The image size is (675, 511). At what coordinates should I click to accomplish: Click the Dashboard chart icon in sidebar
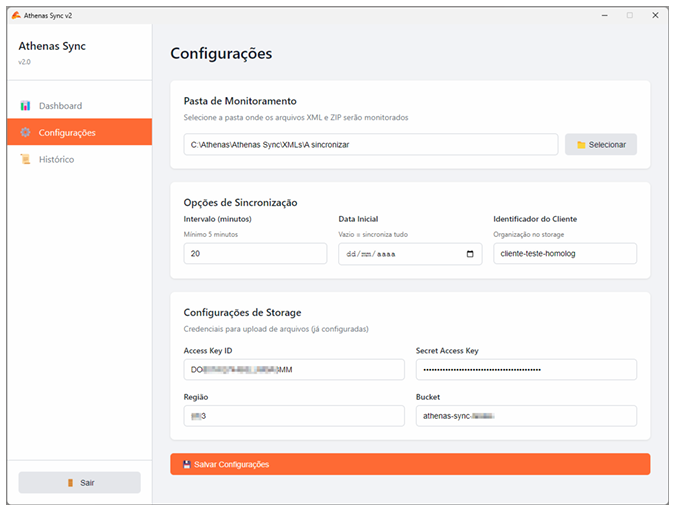pyautogui.click(x=26, y=106)
